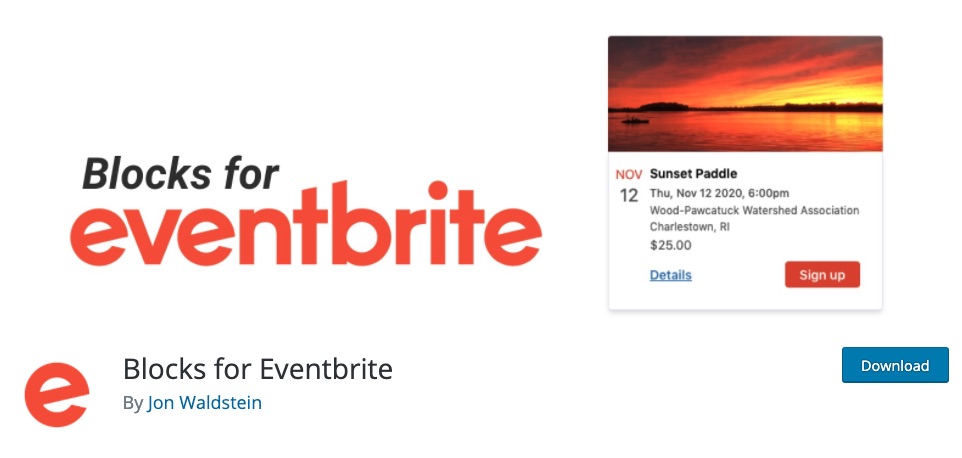The width and height of the screenshot is (962, 458).
Task: Click the Wood-Pawcatuck Watershed Association venue text
Action: click(x=754, y=210)
